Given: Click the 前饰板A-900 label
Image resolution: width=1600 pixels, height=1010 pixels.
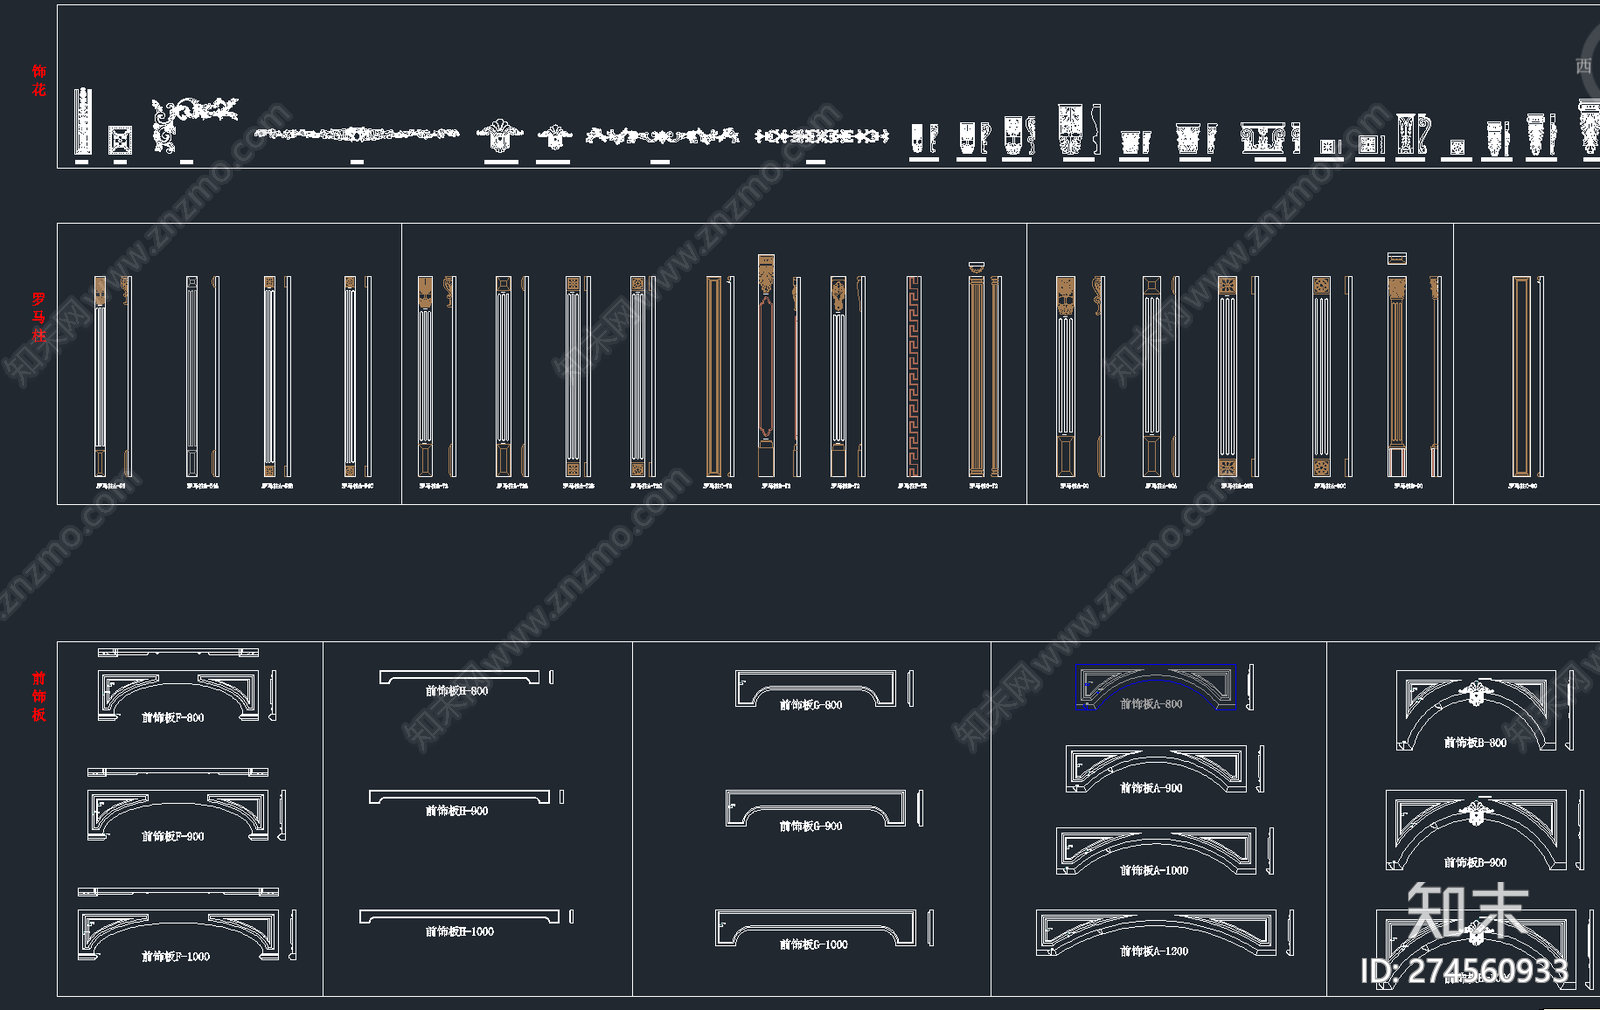Looking at the screenshot, I should click(1151, 788).
